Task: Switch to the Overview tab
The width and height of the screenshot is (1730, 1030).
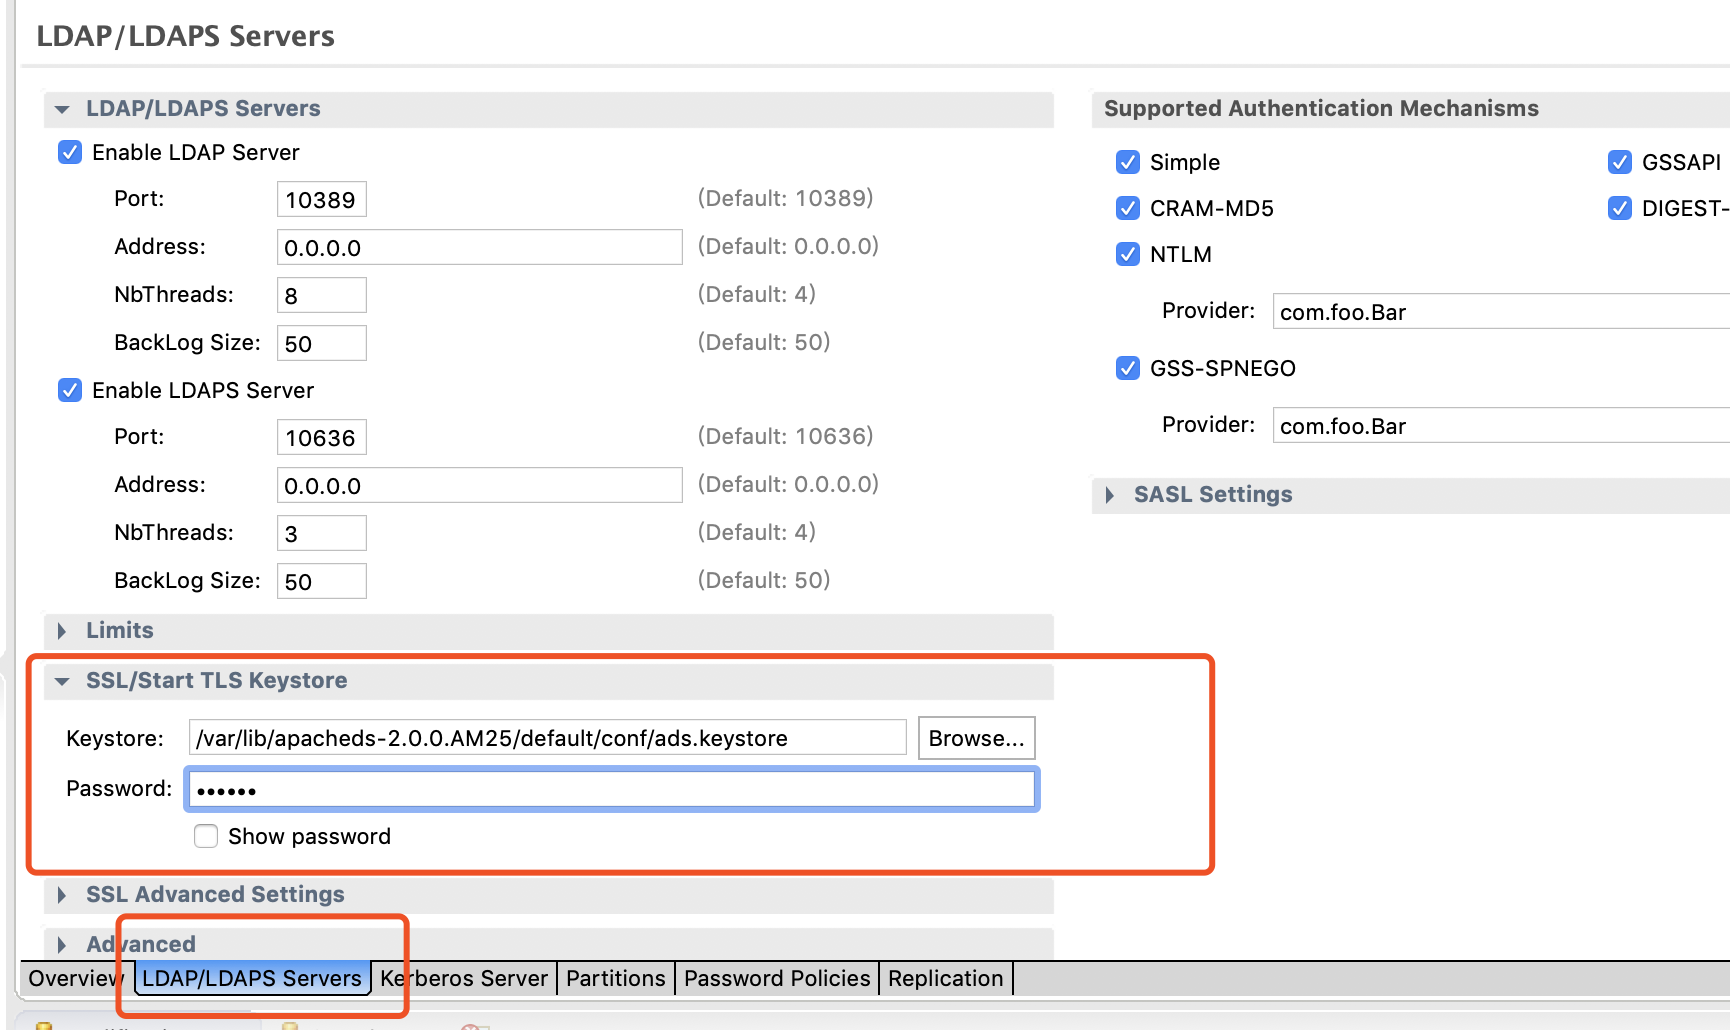Action: click(x=73, y=978)
